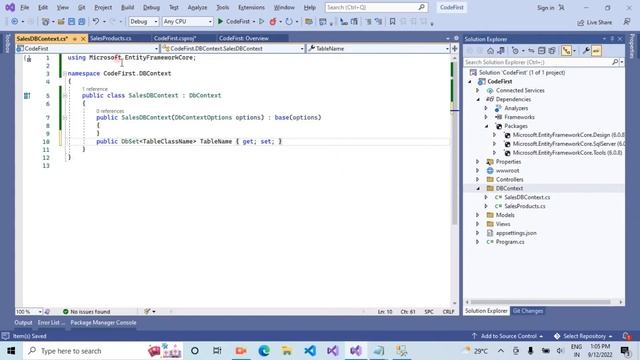Click Switch Views icon in Solution Explorer
Viewport: 640px width, 360px height.
(501, 51)
